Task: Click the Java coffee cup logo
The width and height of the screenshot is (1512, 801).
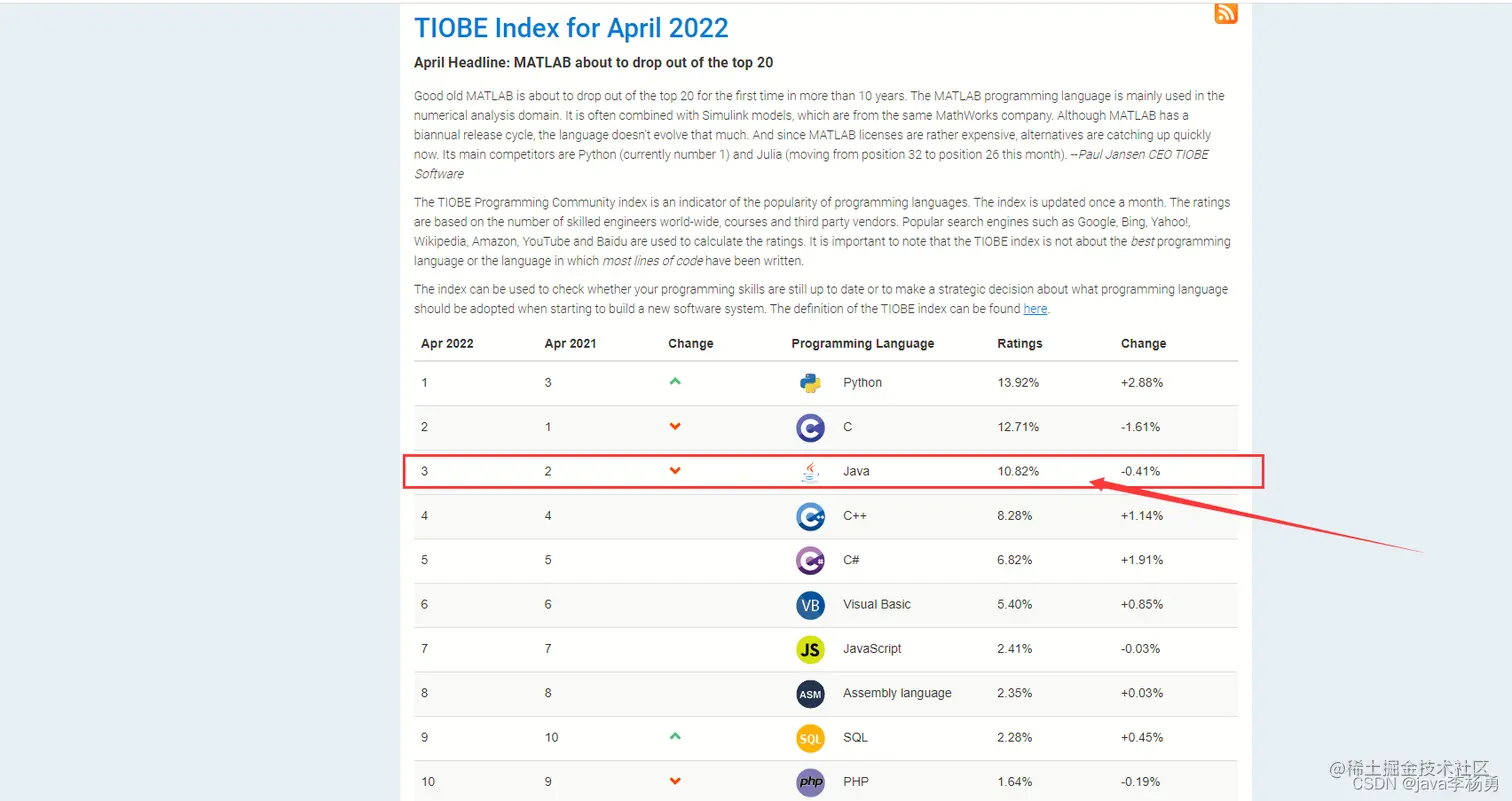Action: [x=810, y=471]
